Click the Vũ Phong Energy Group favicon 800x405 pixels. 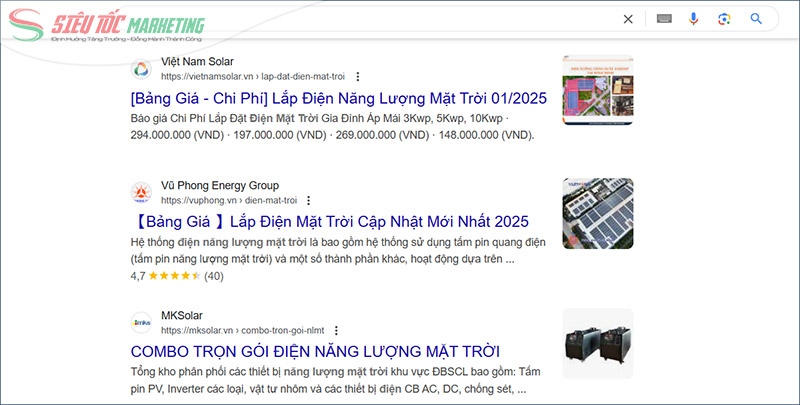pos(141,193)
